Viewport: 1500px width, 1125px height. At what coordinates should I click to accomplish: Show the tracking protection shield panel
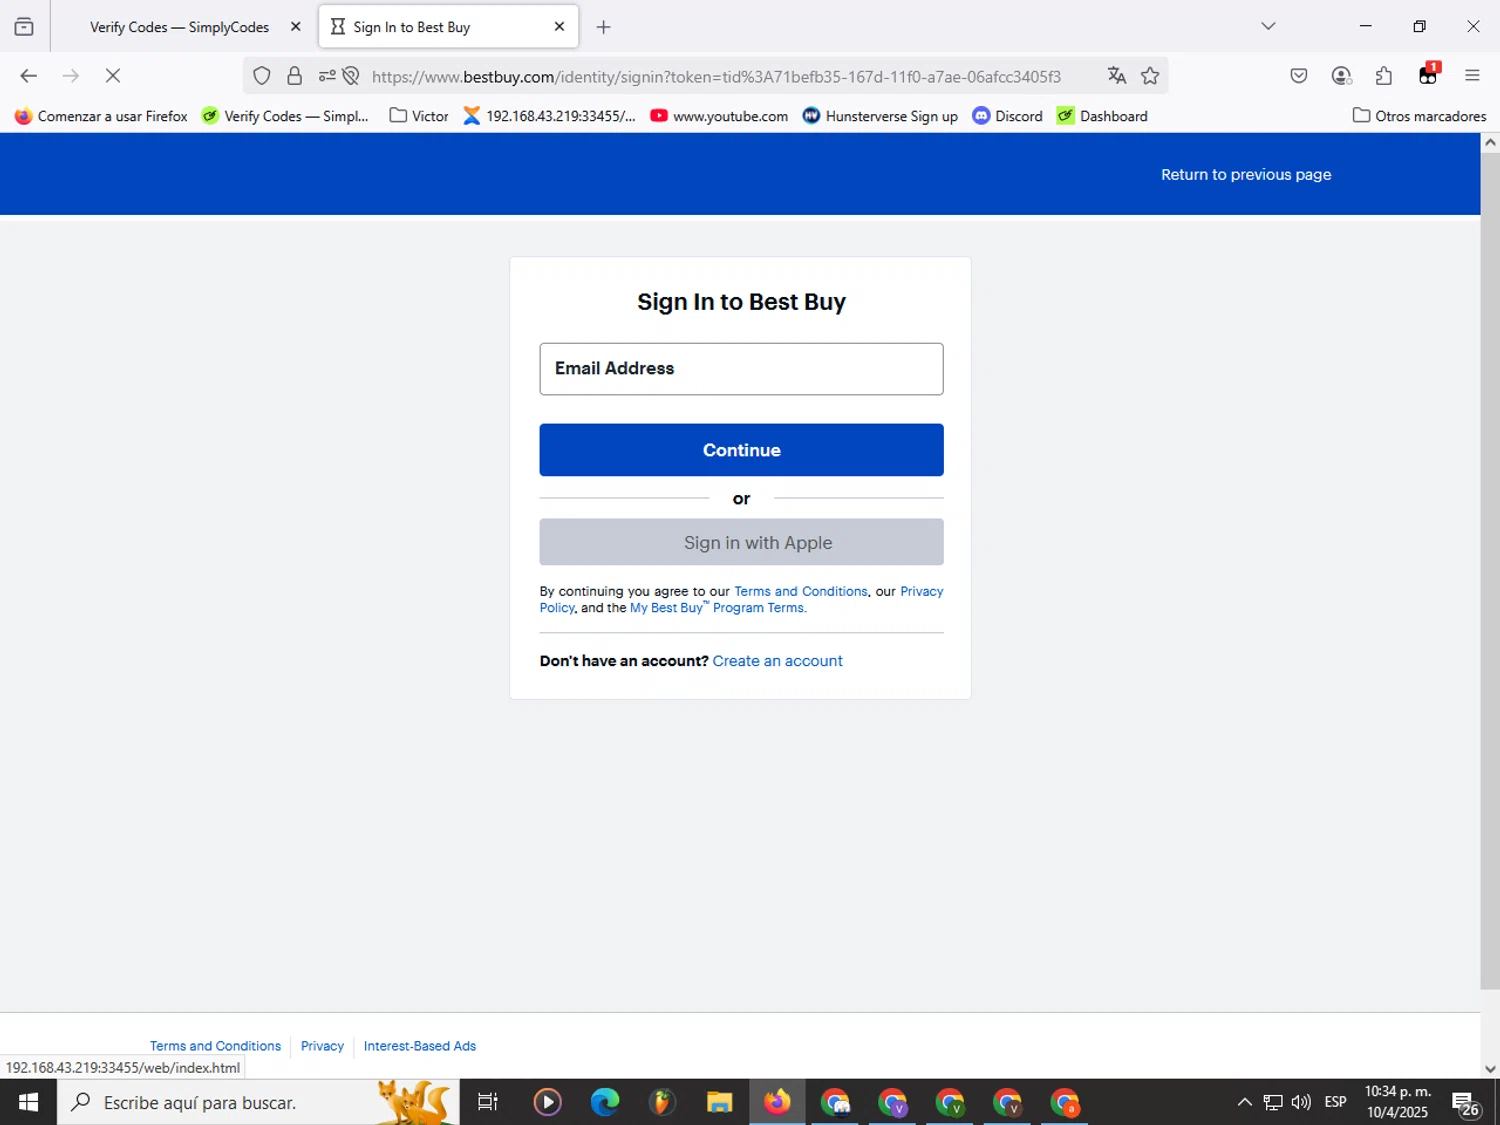point(262,76)
